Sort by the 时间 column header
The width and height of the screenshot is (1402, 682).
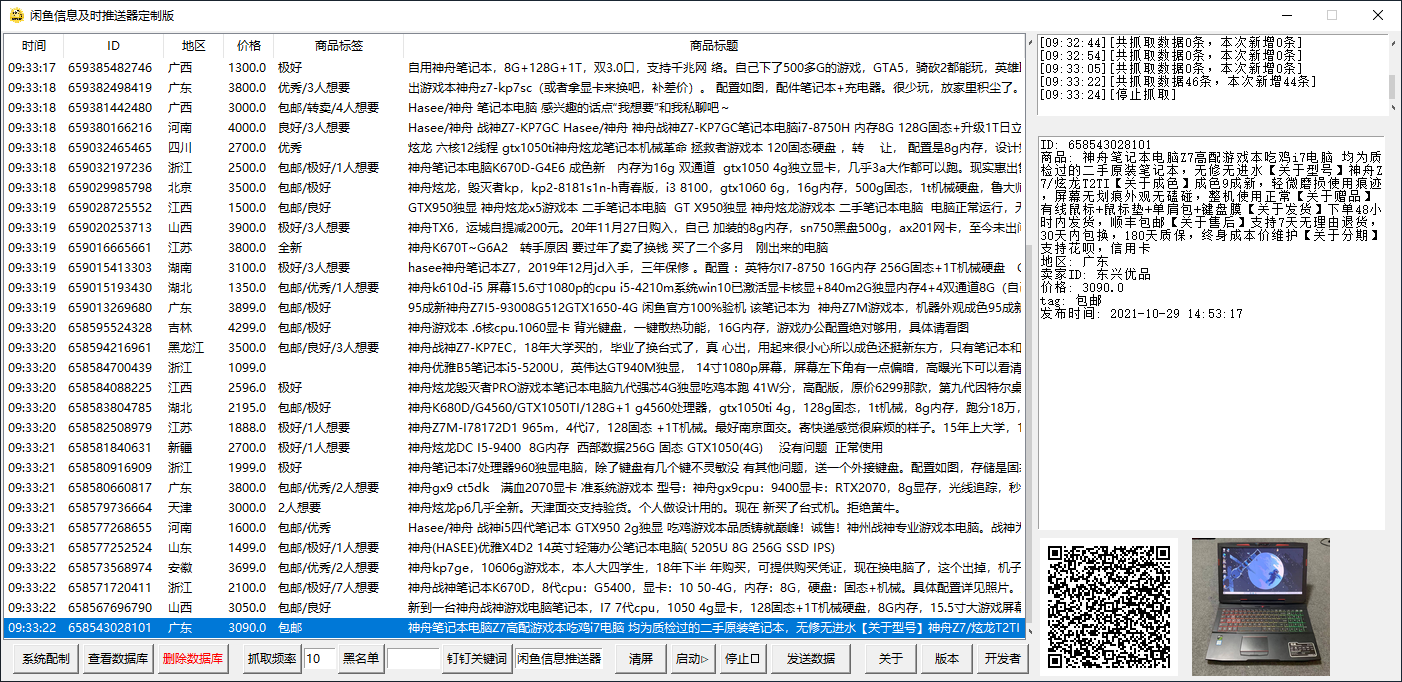(x=34, y=46)
